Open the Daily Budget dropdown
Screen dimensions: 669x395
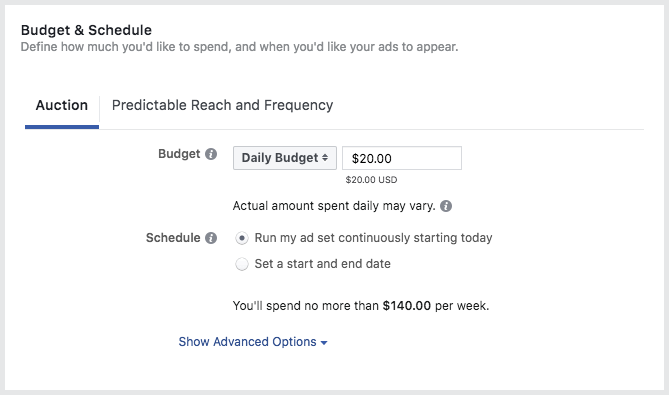pos(285,158)
